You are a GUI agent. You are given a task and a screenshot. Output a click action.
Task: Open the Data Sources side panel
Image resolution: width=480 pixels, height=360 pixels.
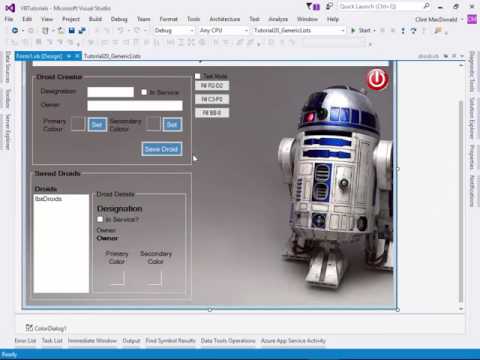coord(8,68)
